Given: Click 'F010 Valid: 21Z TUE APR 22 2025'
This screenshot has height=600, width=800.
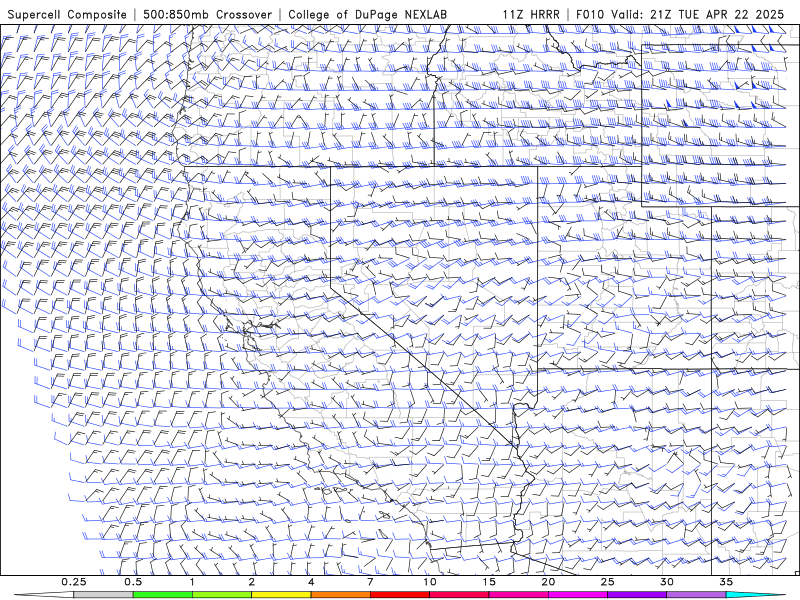Looking at the screenshot, I should point(680,15).
